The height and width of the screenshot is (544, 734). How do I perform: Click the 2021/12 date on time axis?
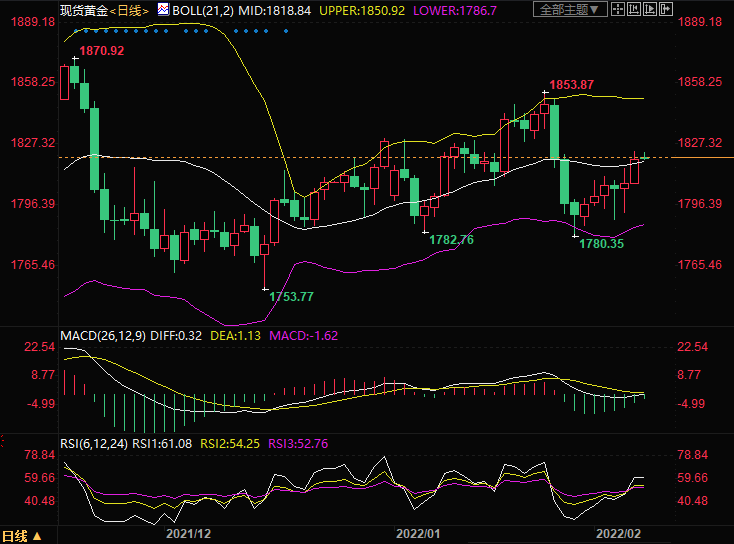click(187, 534)
